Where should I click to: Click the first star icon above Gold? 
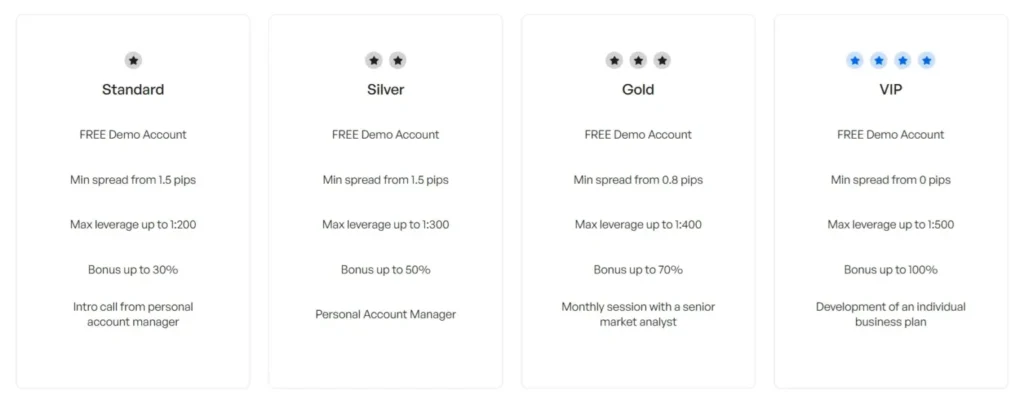(x=614, y=61)
